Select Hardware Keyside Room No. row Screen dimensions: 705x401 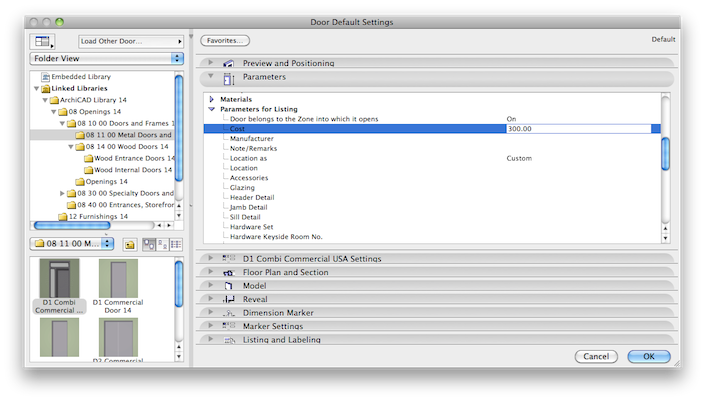[x=432, y=237]
